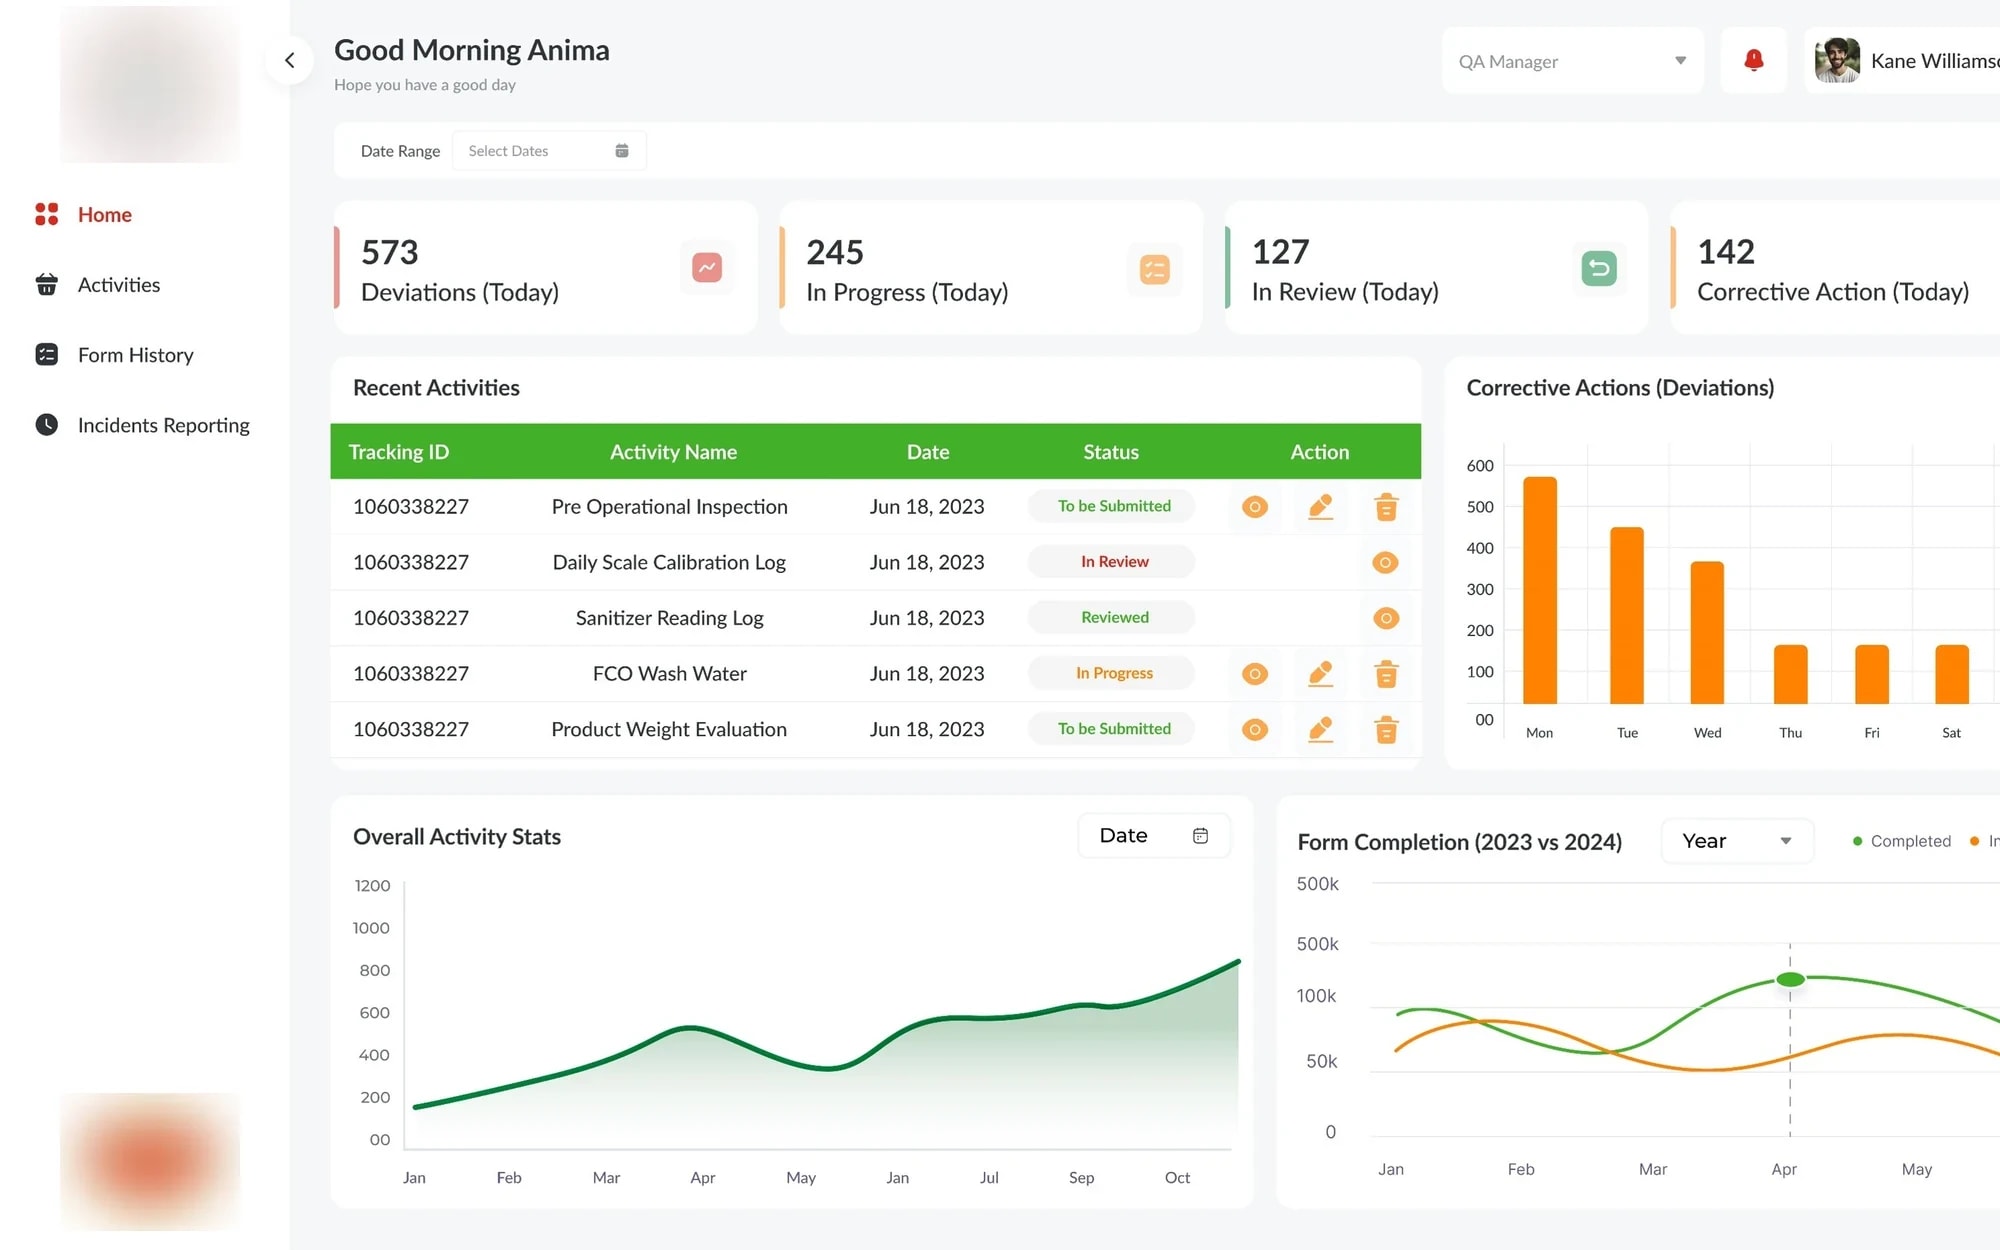Screen dimensions: 2000x1250
Task: Click the Activity Name column header
Action: coord(673,452)
